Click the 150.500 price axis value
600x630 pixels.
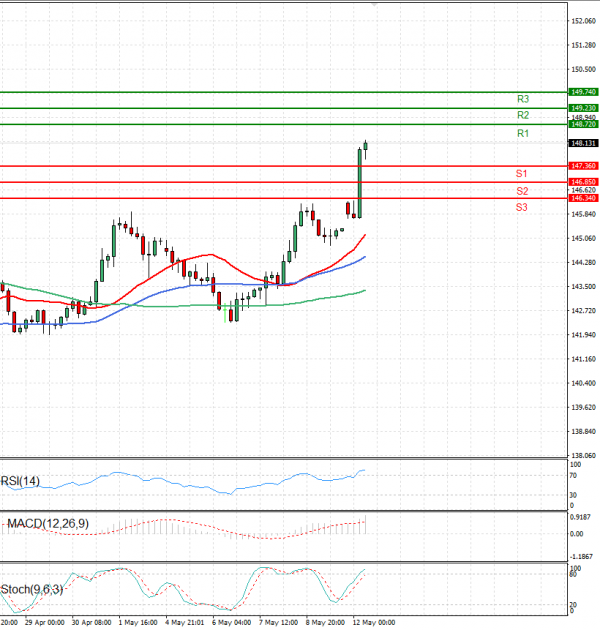pyautogui.click(x=584, y=70)
